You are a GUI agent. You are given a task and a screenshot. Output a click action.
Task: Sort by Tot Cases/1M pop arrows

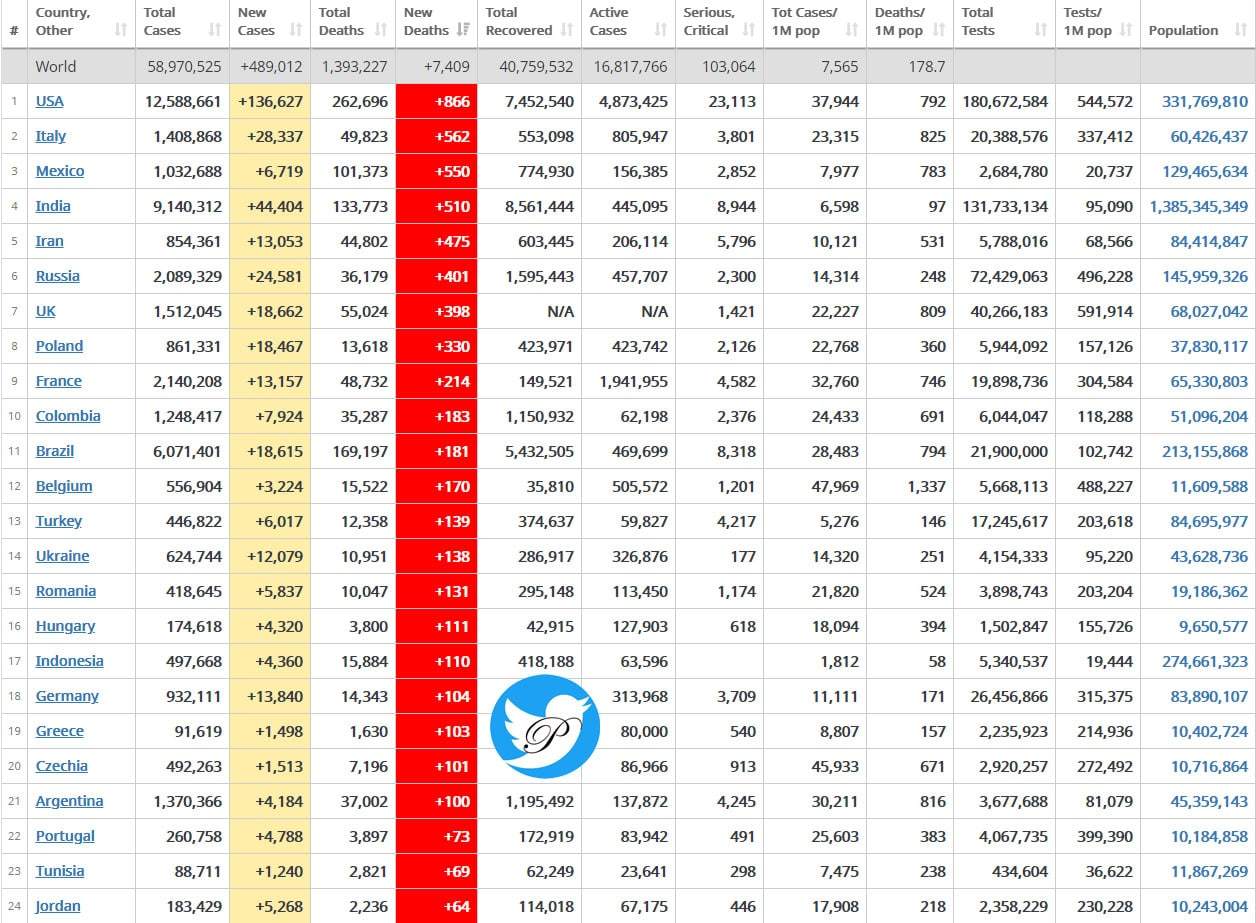tap(852, 30)
